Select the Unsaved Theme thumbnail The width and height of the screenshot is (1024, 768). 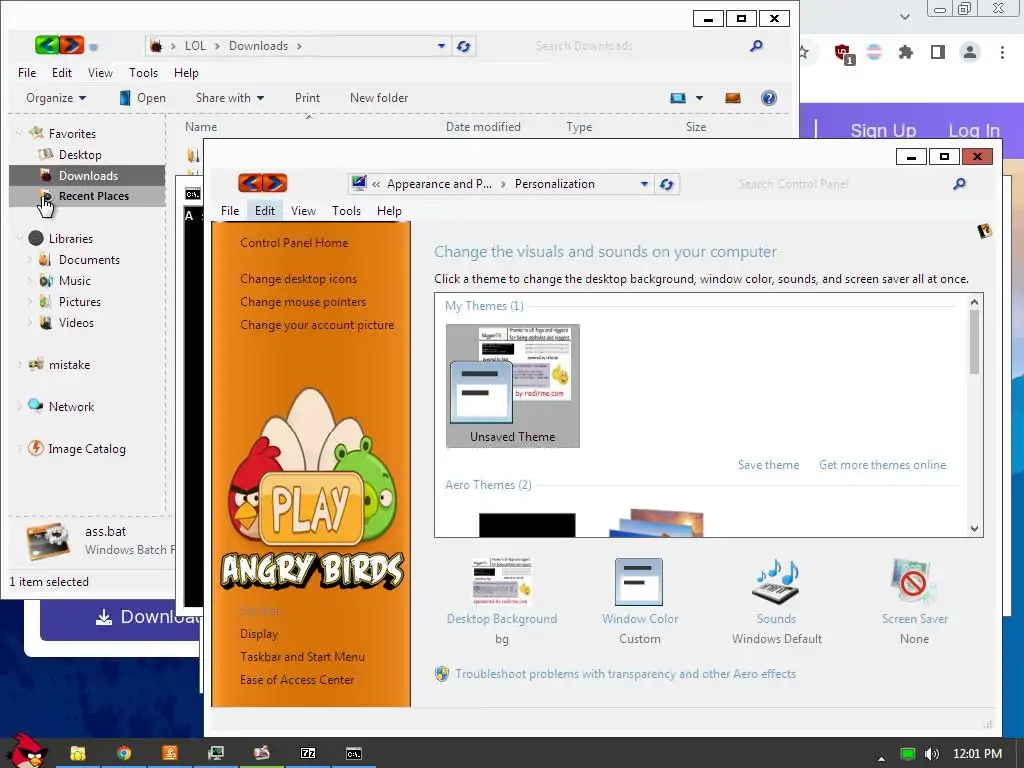[x=513, y=385]
